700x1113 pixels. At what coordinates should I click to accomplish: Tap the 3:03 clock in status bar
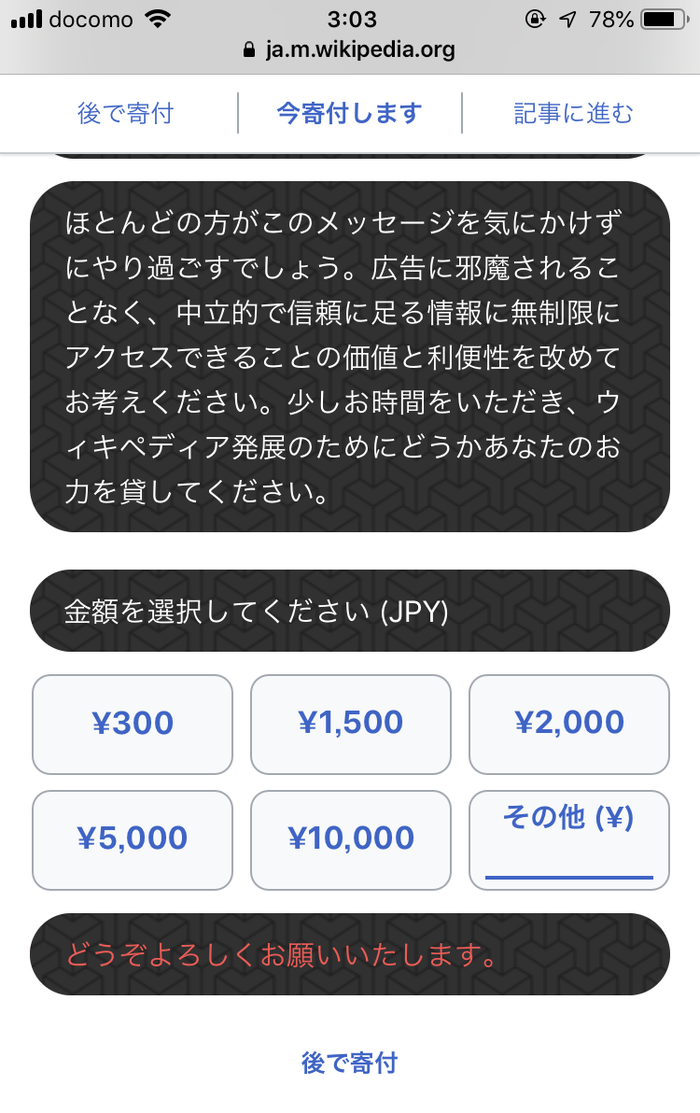pyautogui.click(x=352, y=18)
